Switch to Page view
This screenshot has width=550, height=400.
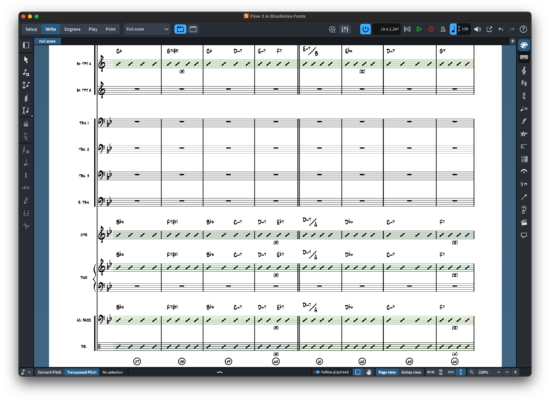(x=387, y=372)
